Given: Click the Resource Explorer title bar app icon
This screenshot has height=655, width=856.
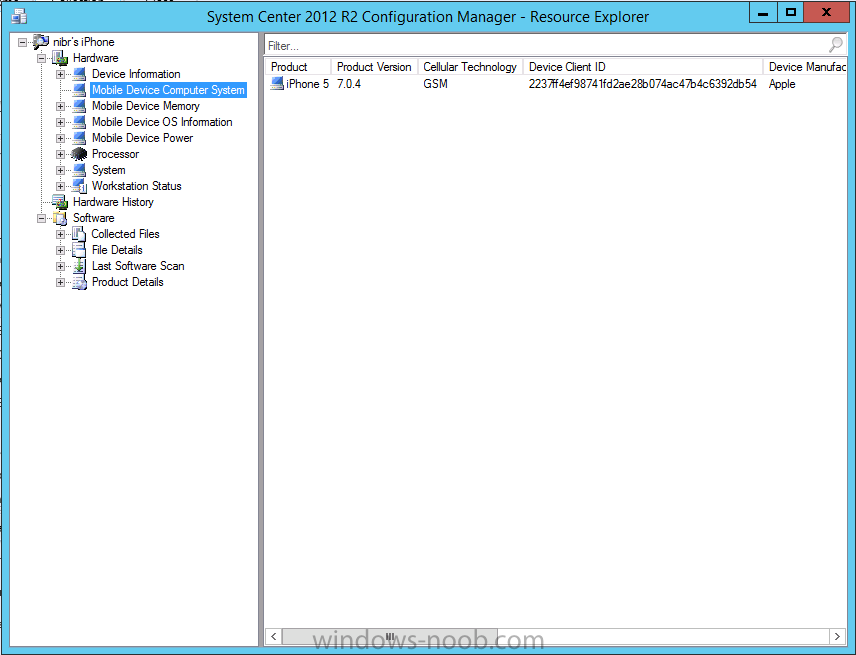Looking at the screenshot, I should click(19, 16).
